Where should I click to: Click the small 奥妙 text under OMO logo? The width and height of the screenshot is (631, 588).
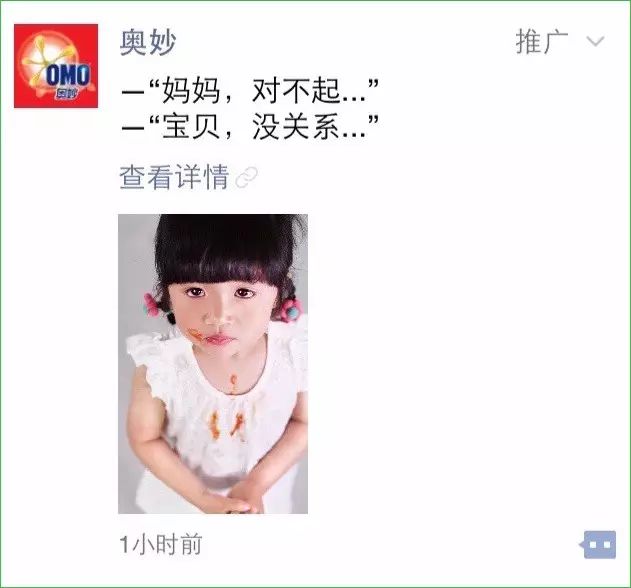point(65,93)
